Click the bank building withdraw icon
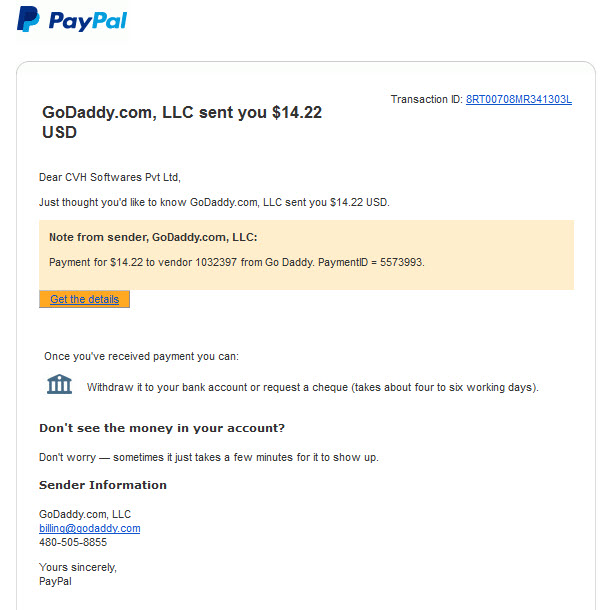The width and height of the screenshot is (612, 610). (59, 384)
